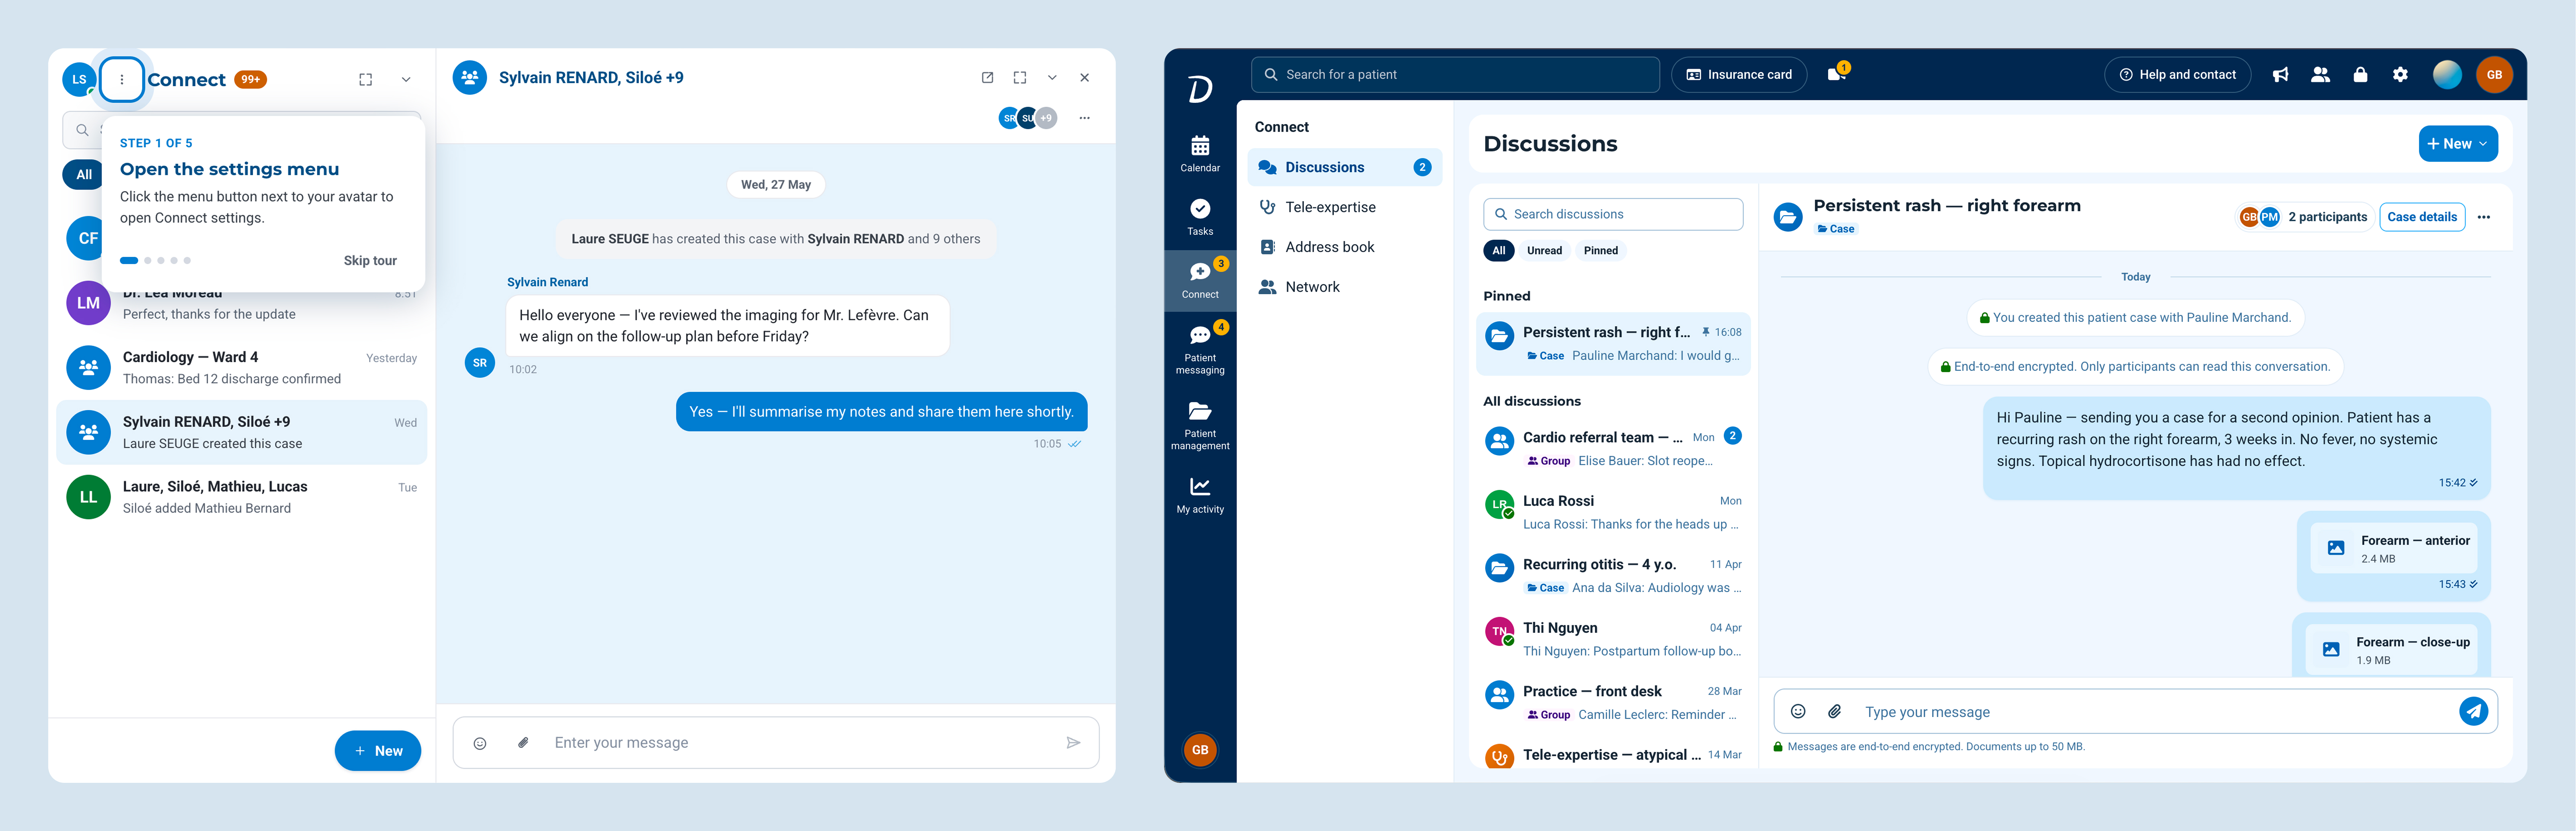This screenshot has width=2576, height=831.
Task: Select the All filter in left Connect panel
Action: click(84, 174)
